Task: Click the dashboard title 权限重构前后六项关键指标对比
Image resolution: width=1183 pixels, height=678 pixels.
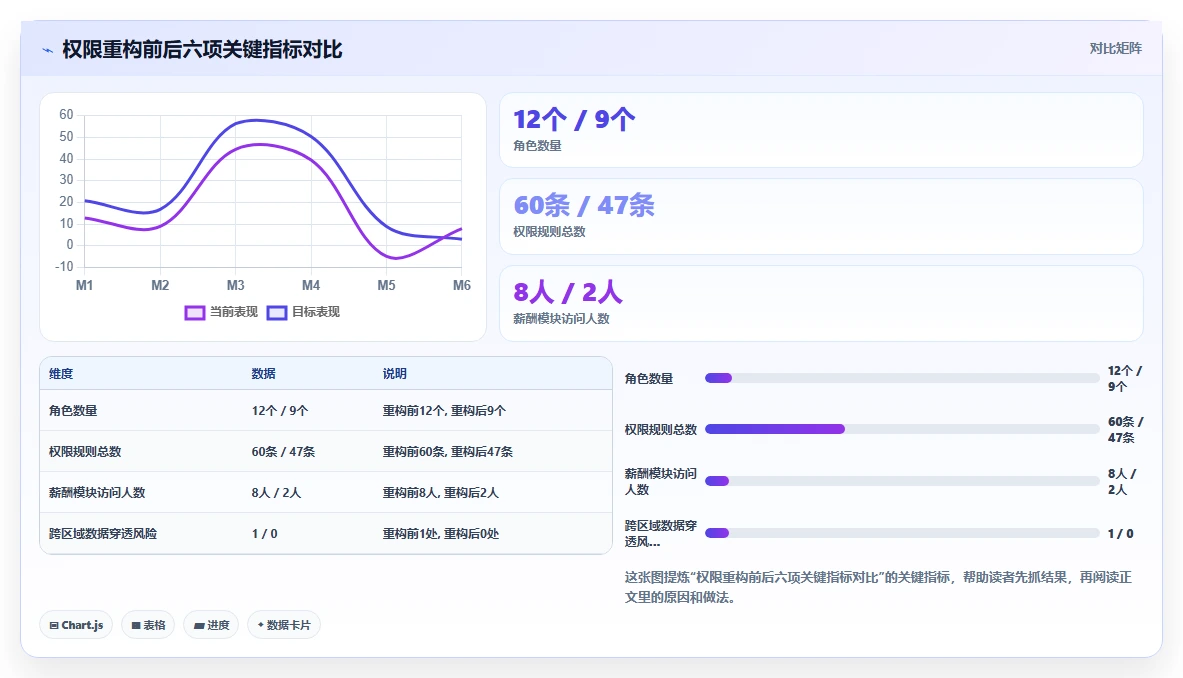Action: point(202,50)
